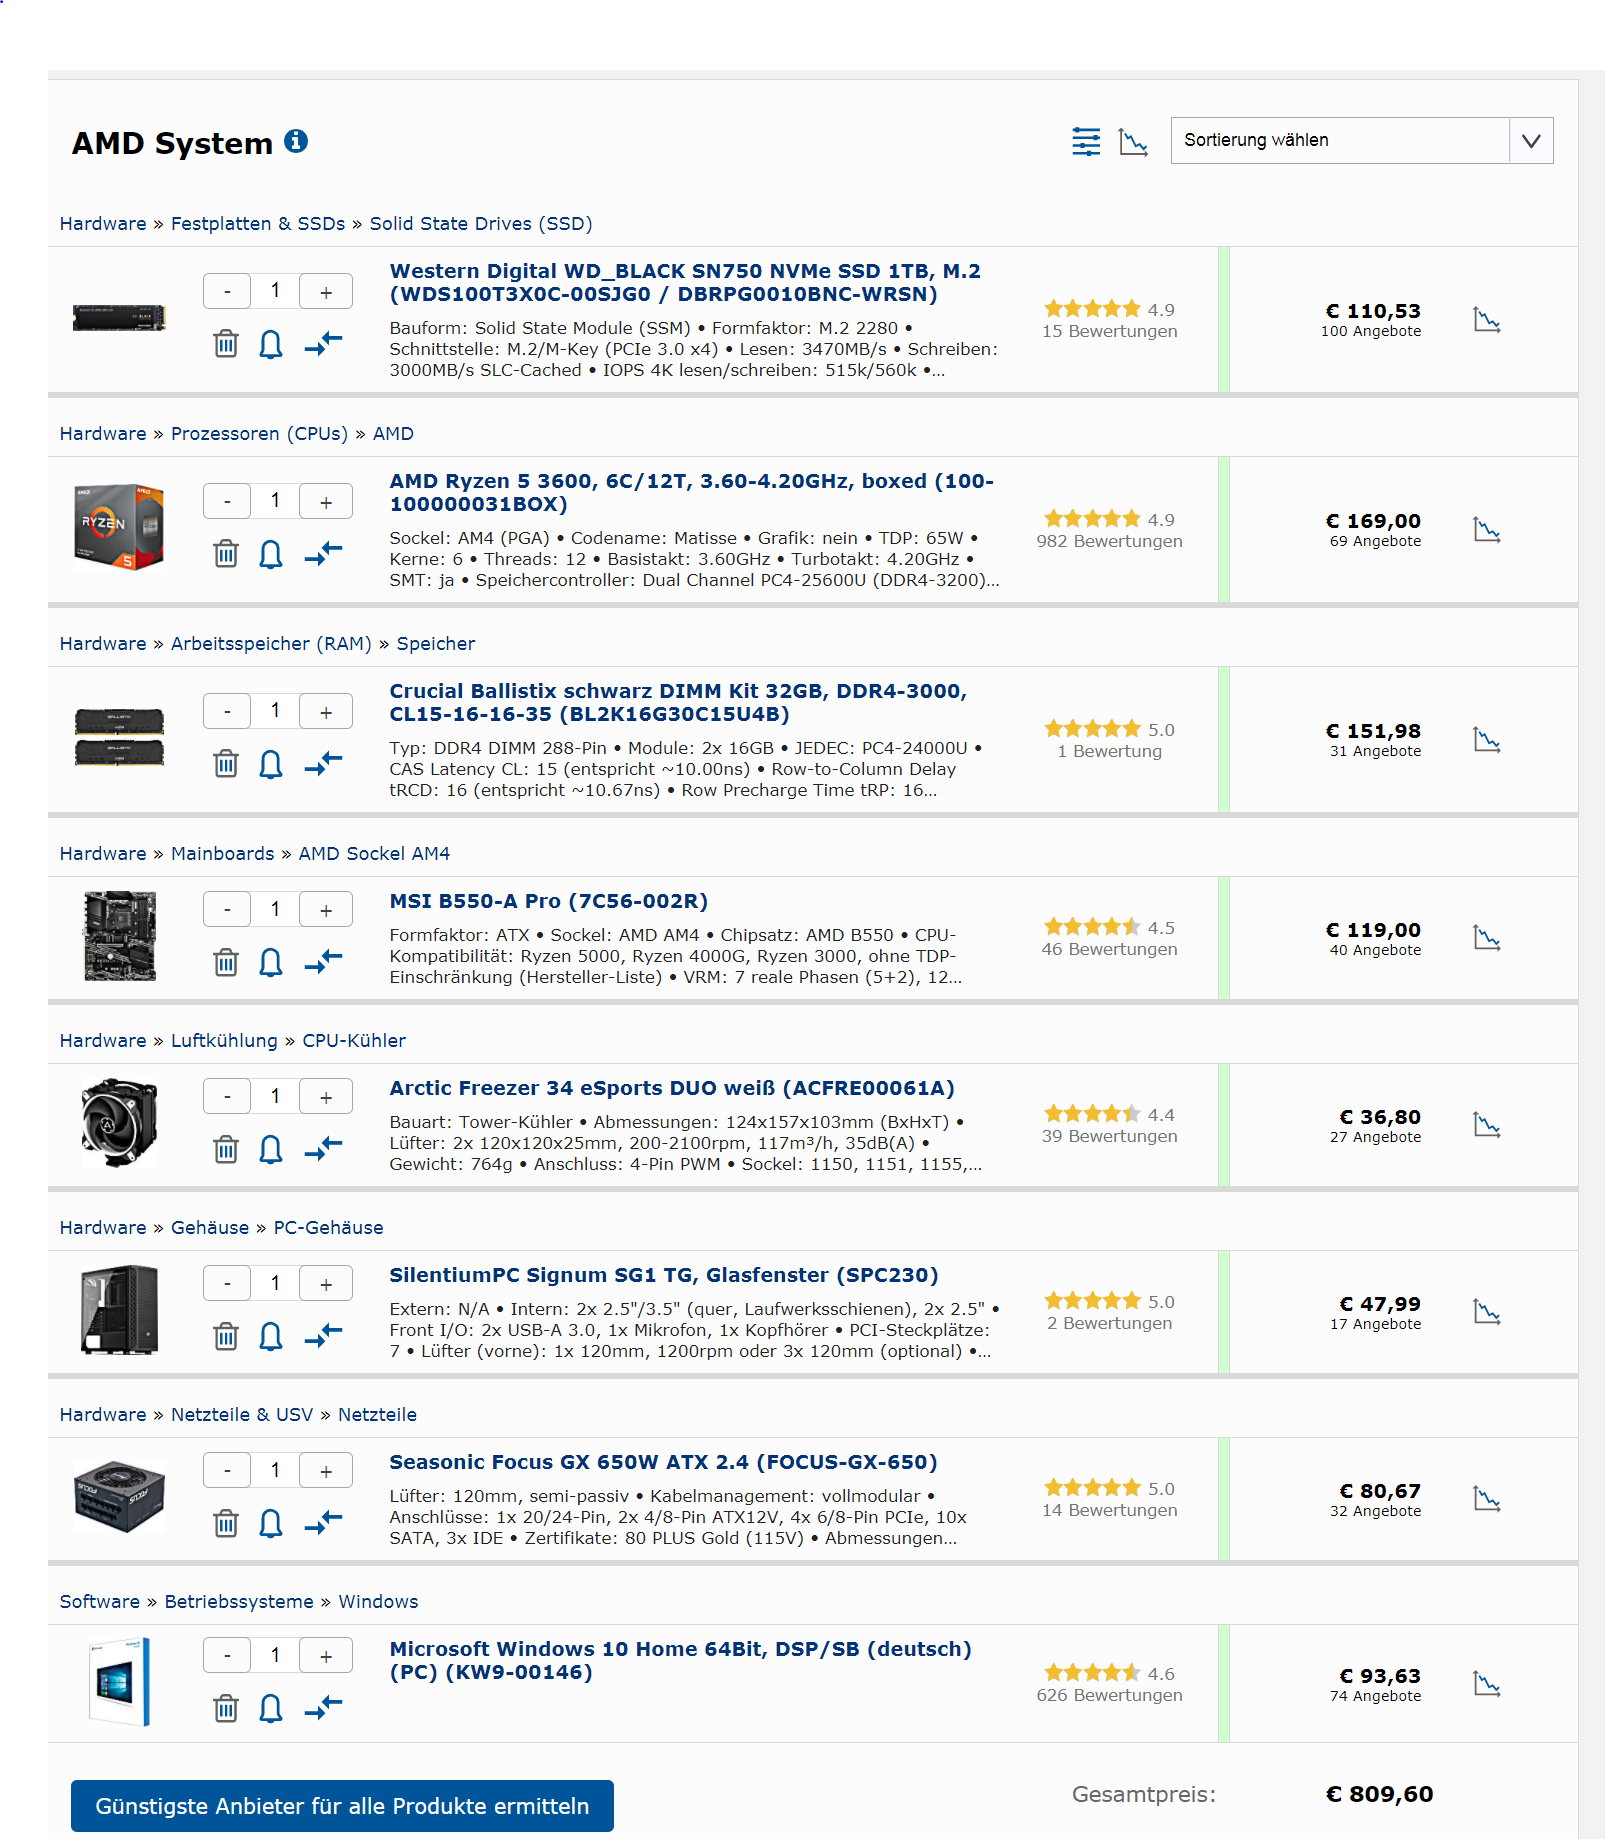Open the list filter settings icon
Viewport: 1605px width, 1839px height.
(x=1086, y=141)
